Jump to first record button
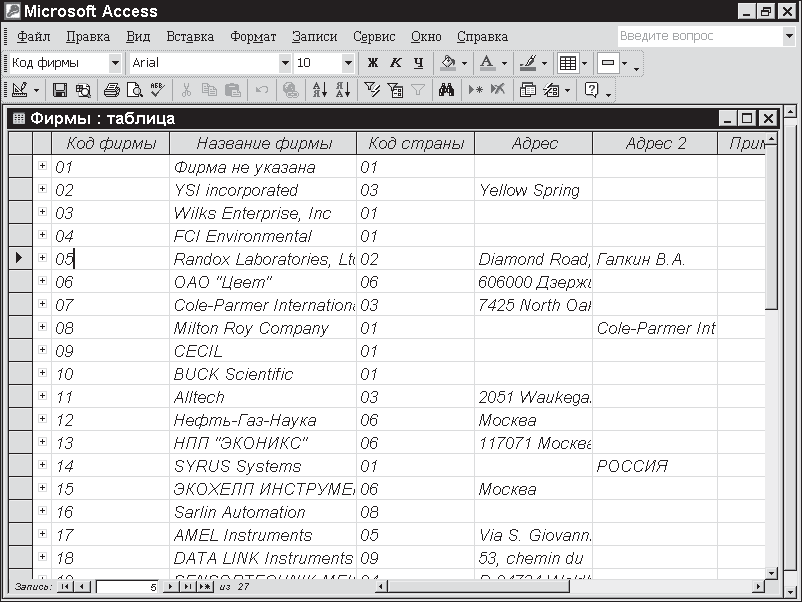The width and height of the screenshot is (802, 602). tap(66, 587)
